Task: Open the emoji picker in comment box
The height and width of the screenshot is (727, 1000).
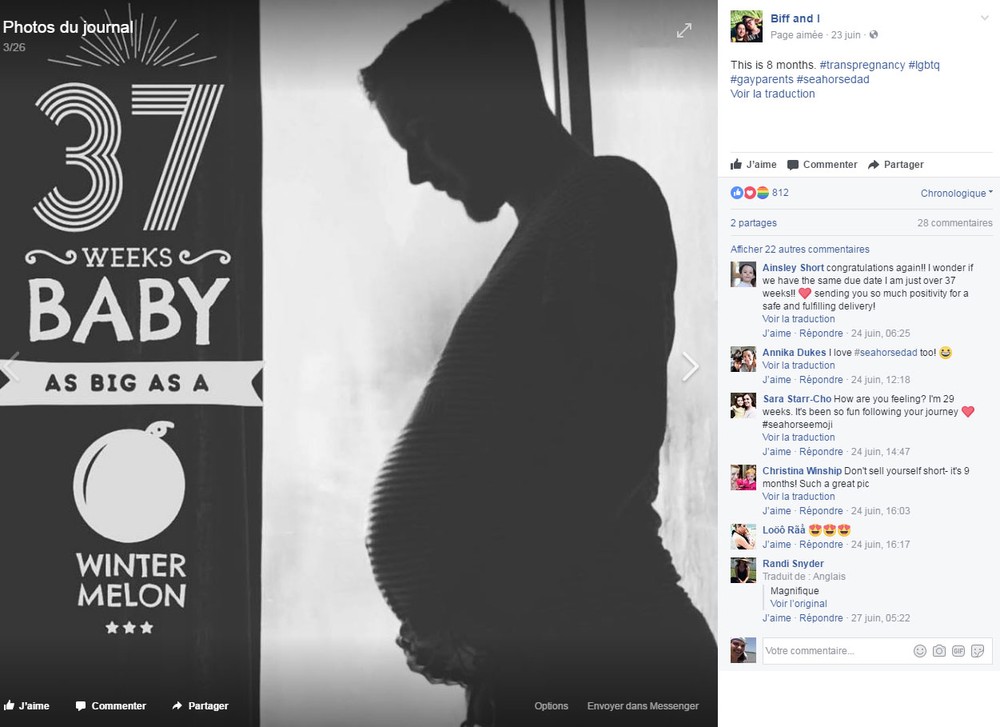Action: (920, 650)
